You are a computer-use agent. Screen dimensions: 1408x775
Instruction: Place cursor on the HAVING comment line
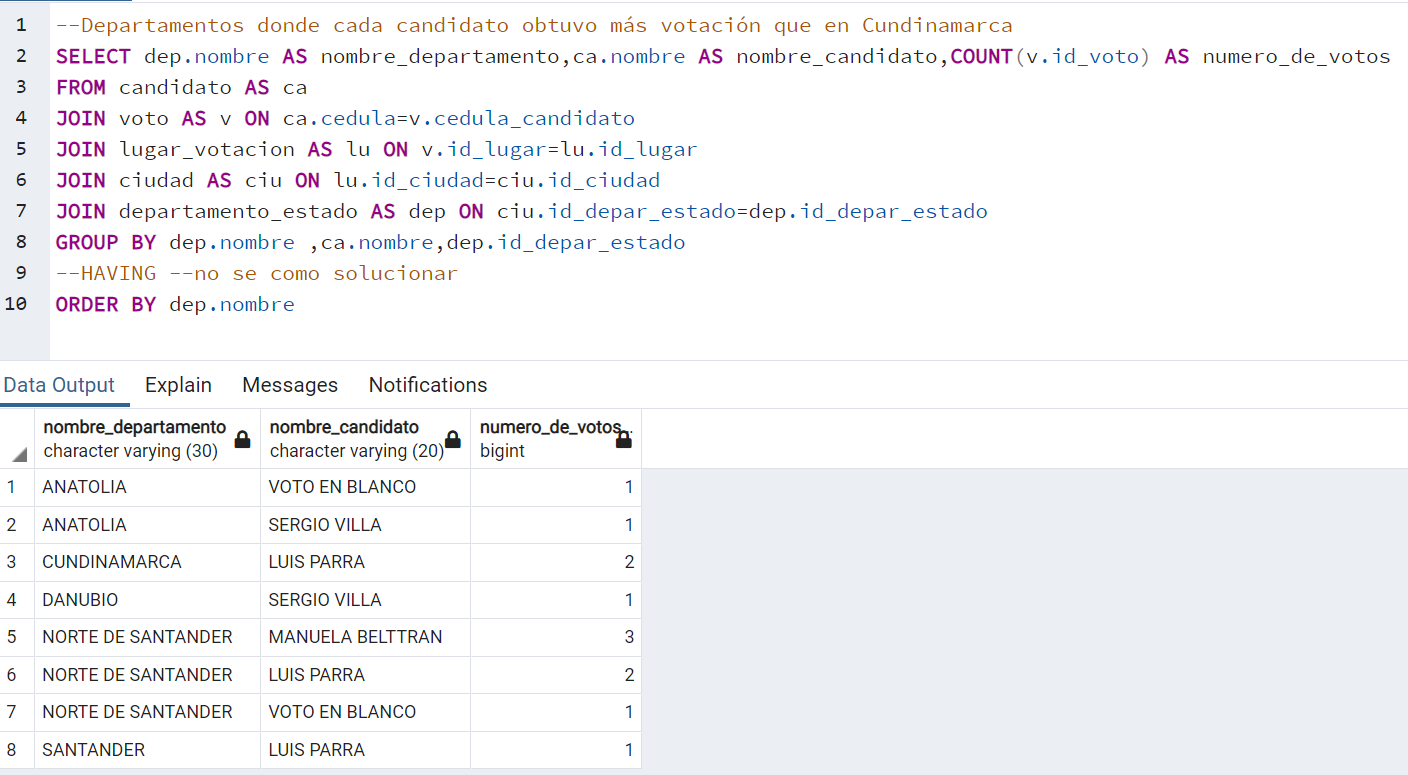257,273
